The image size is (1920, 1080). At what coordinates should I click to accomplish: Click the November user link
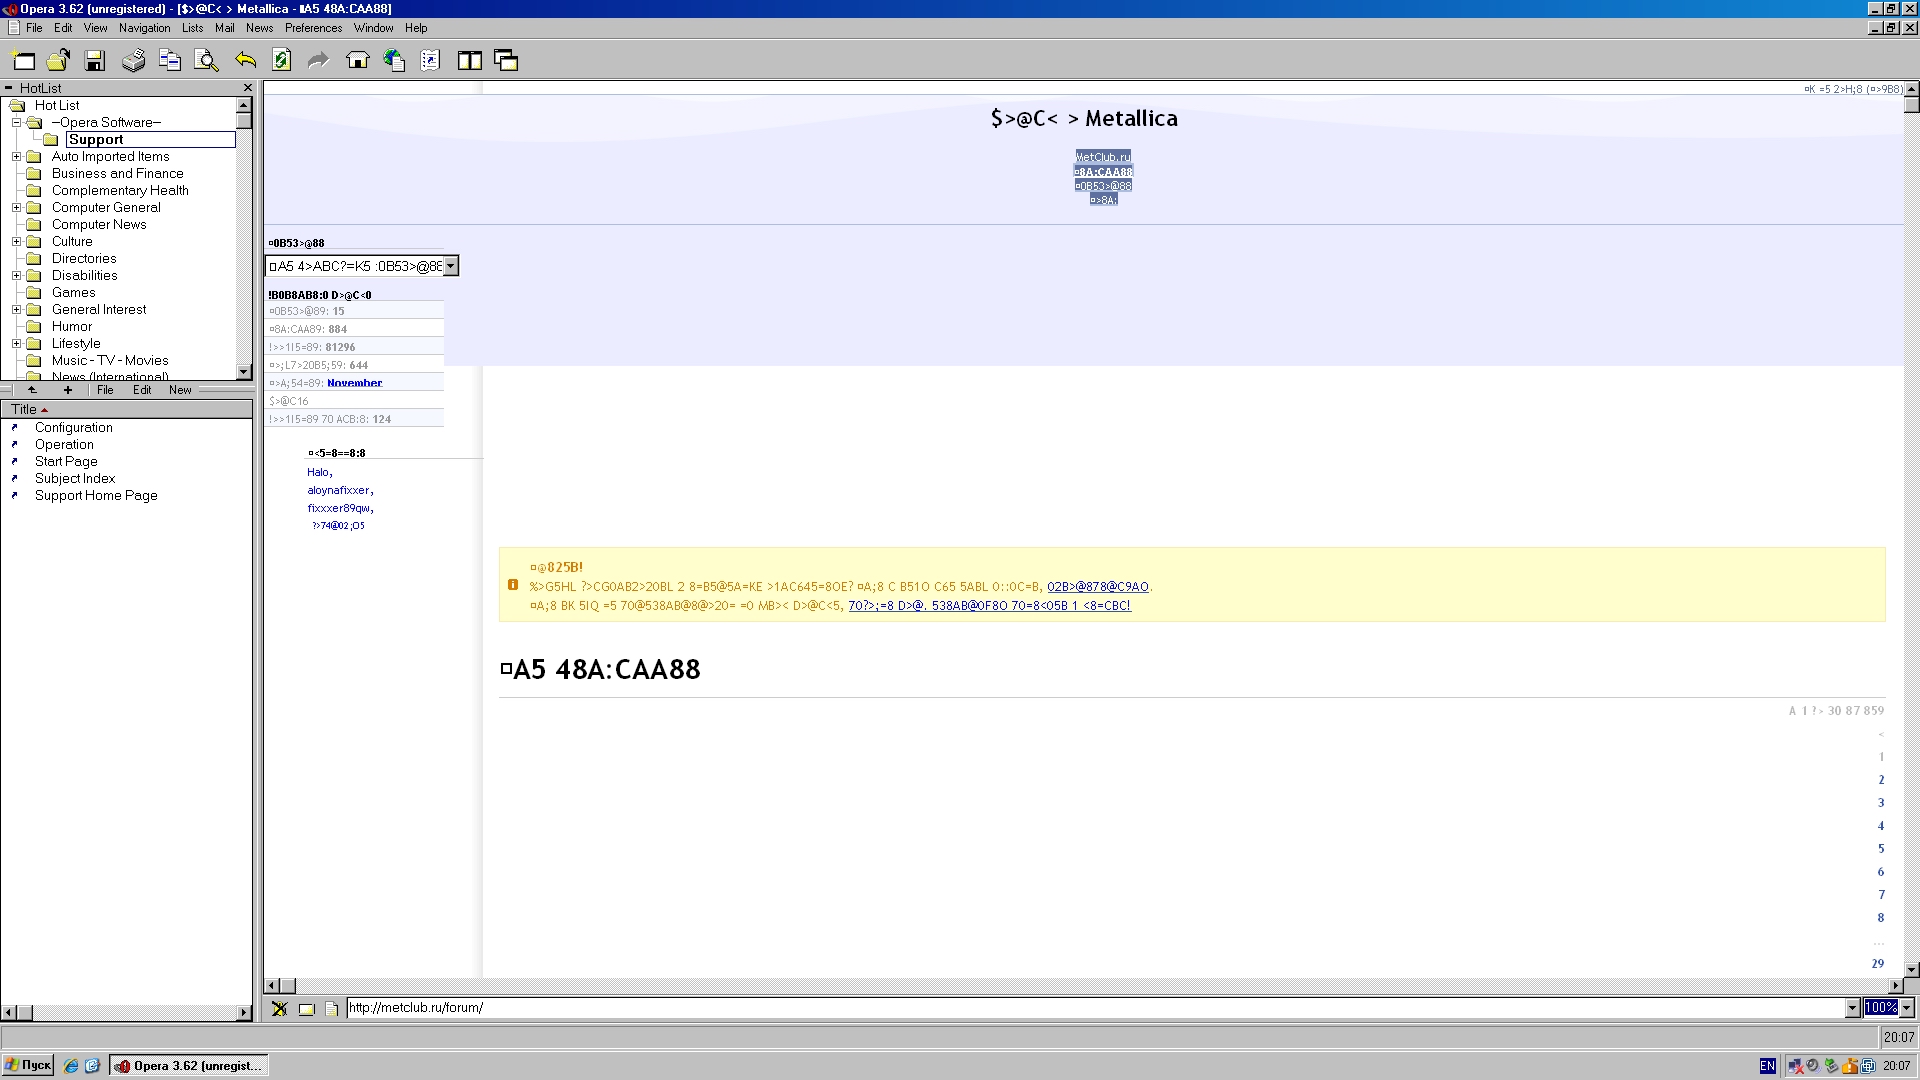coord(354,383)
